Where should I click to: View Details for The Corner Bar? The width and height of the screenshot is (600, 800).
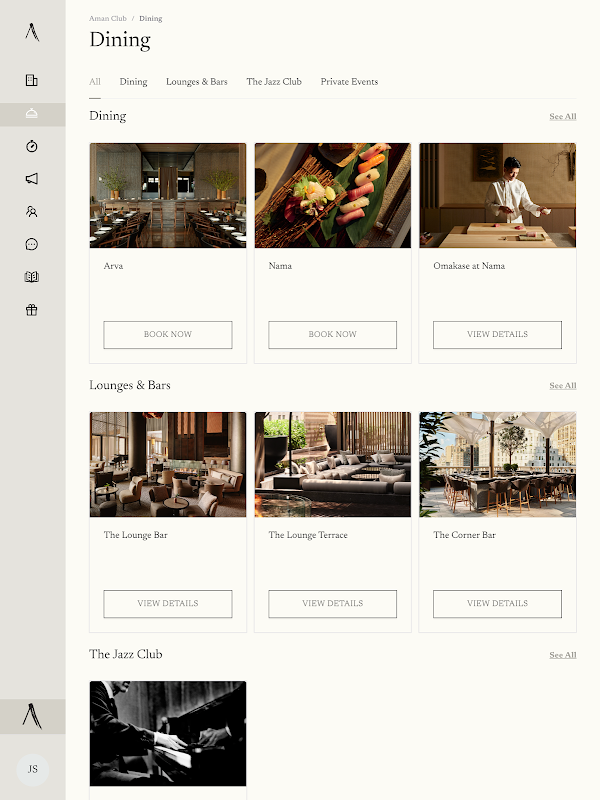click(x=497, y=604)
